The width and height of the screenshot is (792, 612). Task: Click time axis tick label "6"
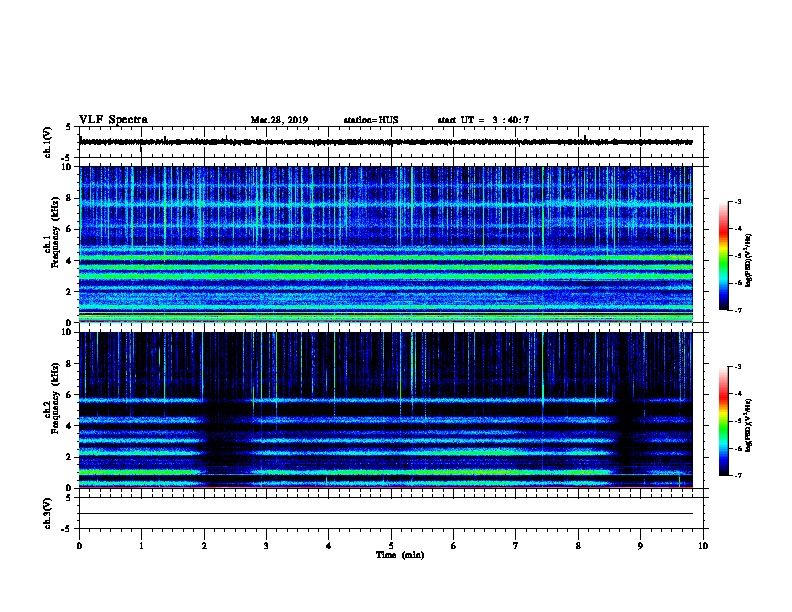453,545
